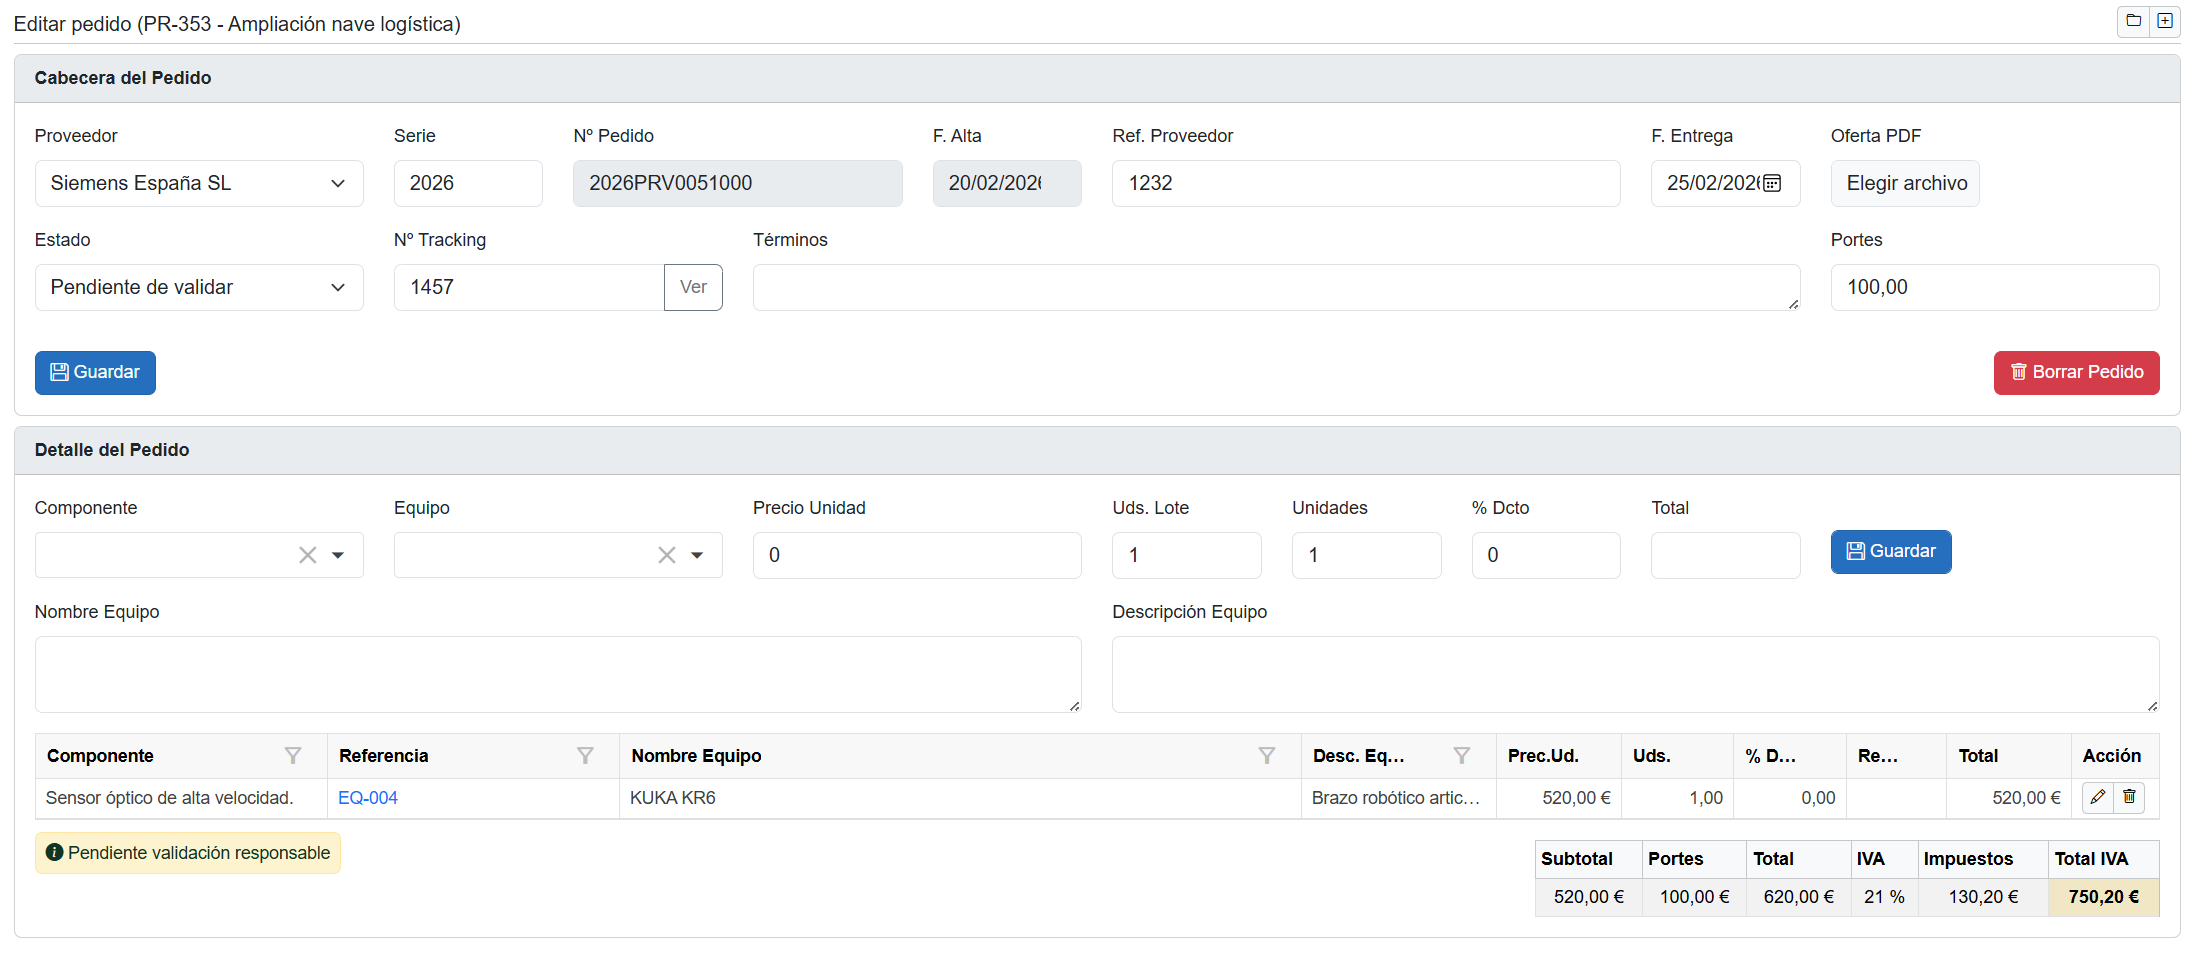
Task: Save the order header with Guardar
Action: pyautogui.click(x=95, y=373)
